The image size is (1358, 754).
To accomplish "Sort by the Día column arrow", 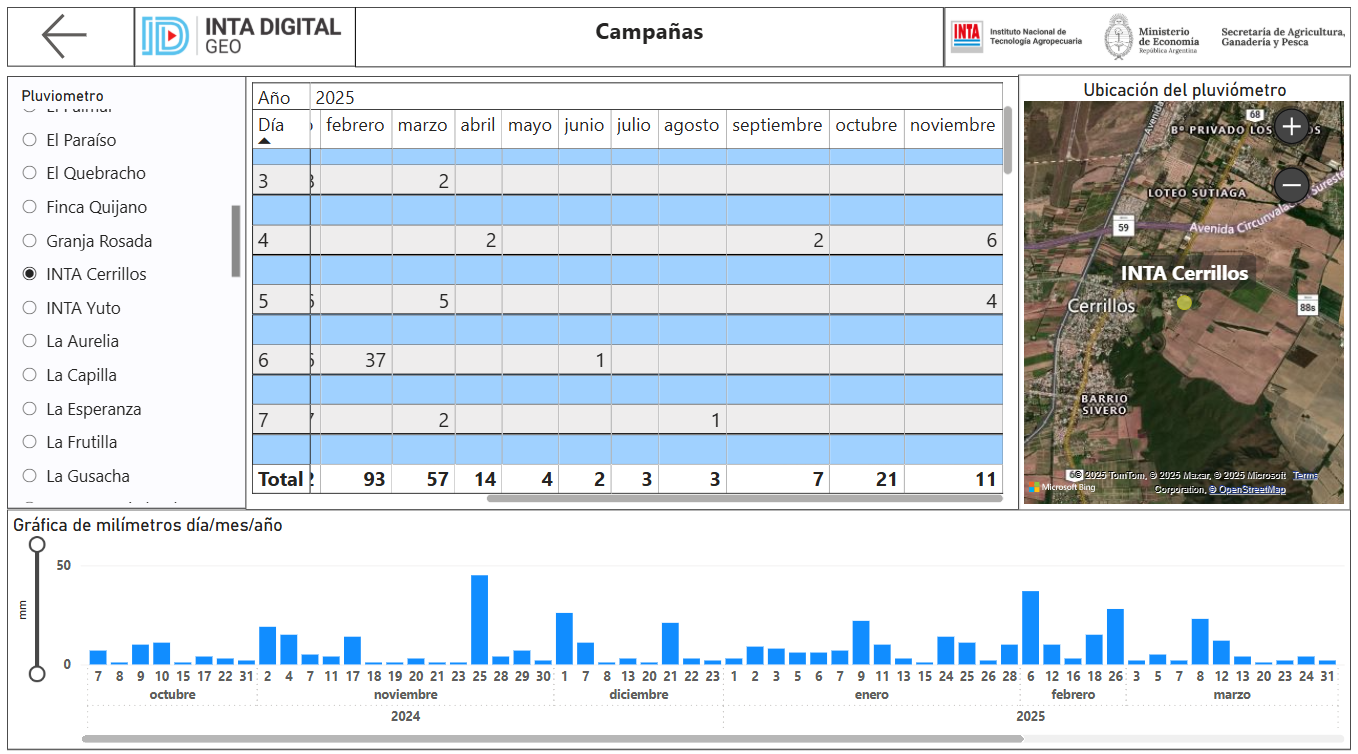I will [x=265, y=141].
